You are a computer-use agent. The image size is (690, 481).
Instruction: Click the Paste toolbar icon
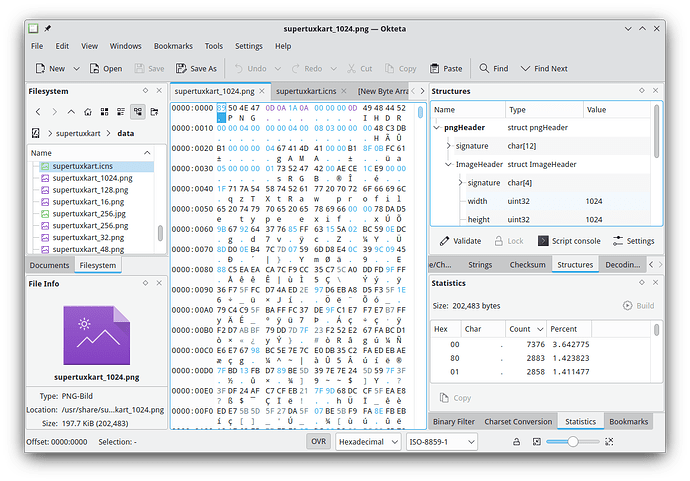(x=445, y=69)
